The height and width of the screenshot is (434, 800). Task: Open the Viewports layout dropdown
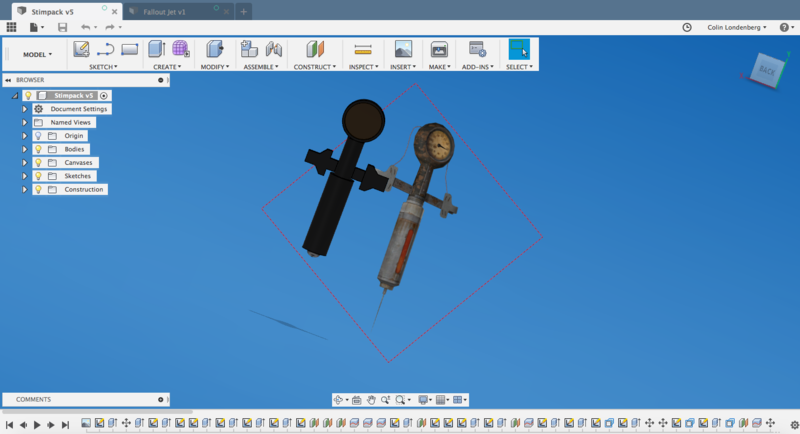[x=460, y=400]
